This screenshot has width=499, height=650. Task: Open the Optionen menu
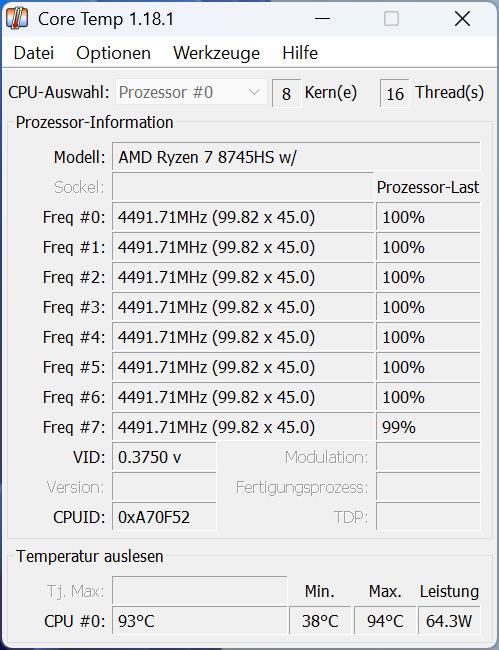click(113, 53)
